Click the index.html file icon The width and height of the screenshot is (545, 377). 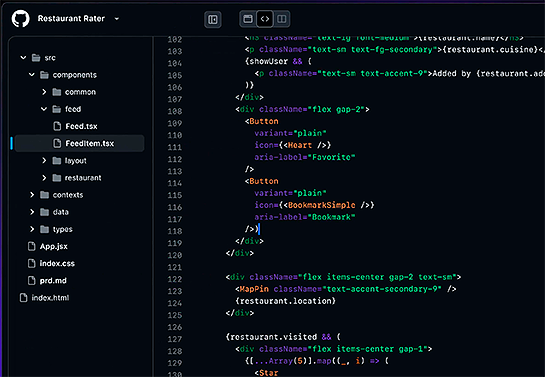click(23, 298)
